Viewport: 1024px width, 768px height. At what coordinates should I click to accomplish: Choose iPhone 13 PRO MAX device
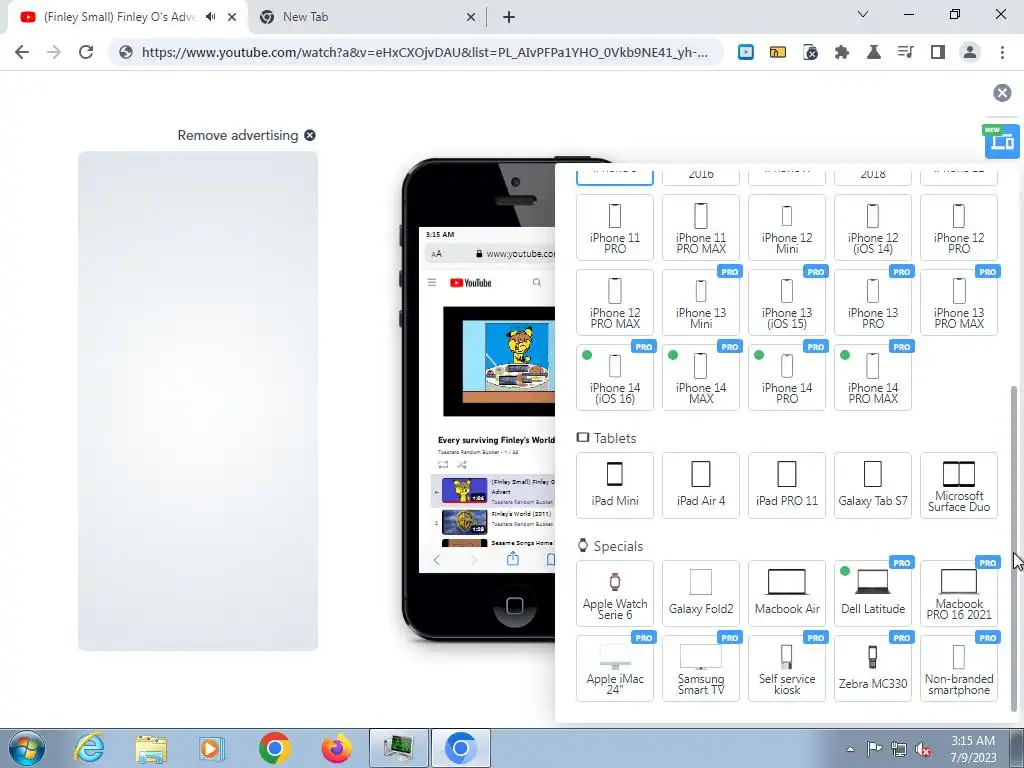[959, 302]
